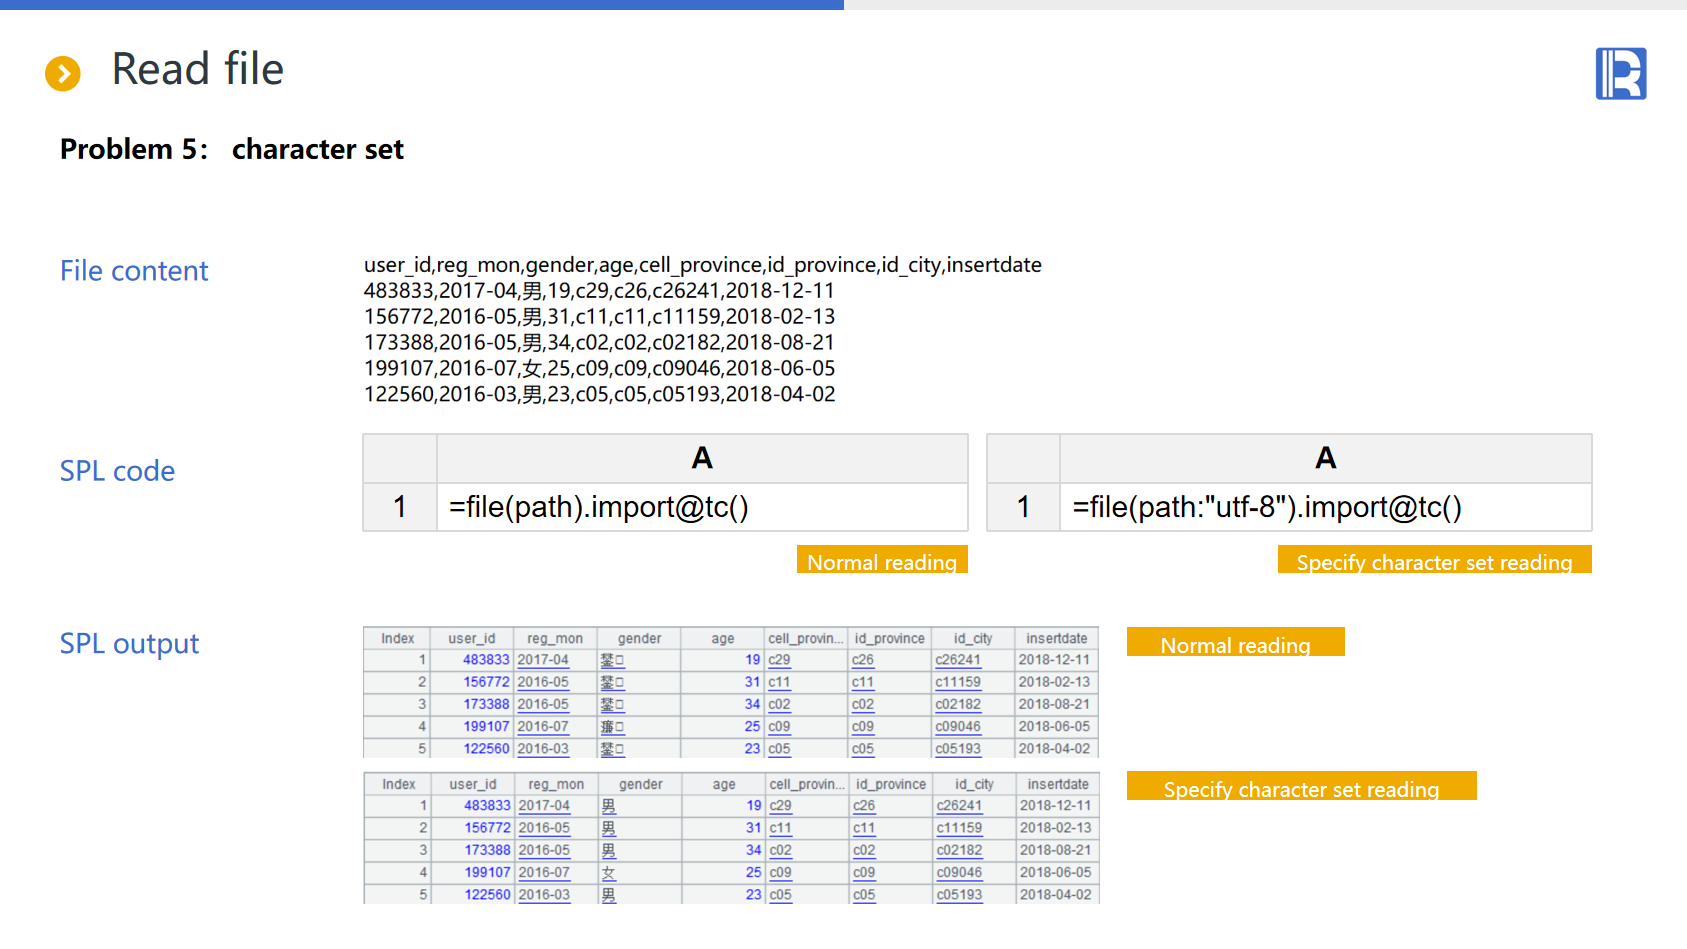Click the "Normal reading" label beside the output table
This screenshot has height=949, width=1687.
(x=1235, y=644)
